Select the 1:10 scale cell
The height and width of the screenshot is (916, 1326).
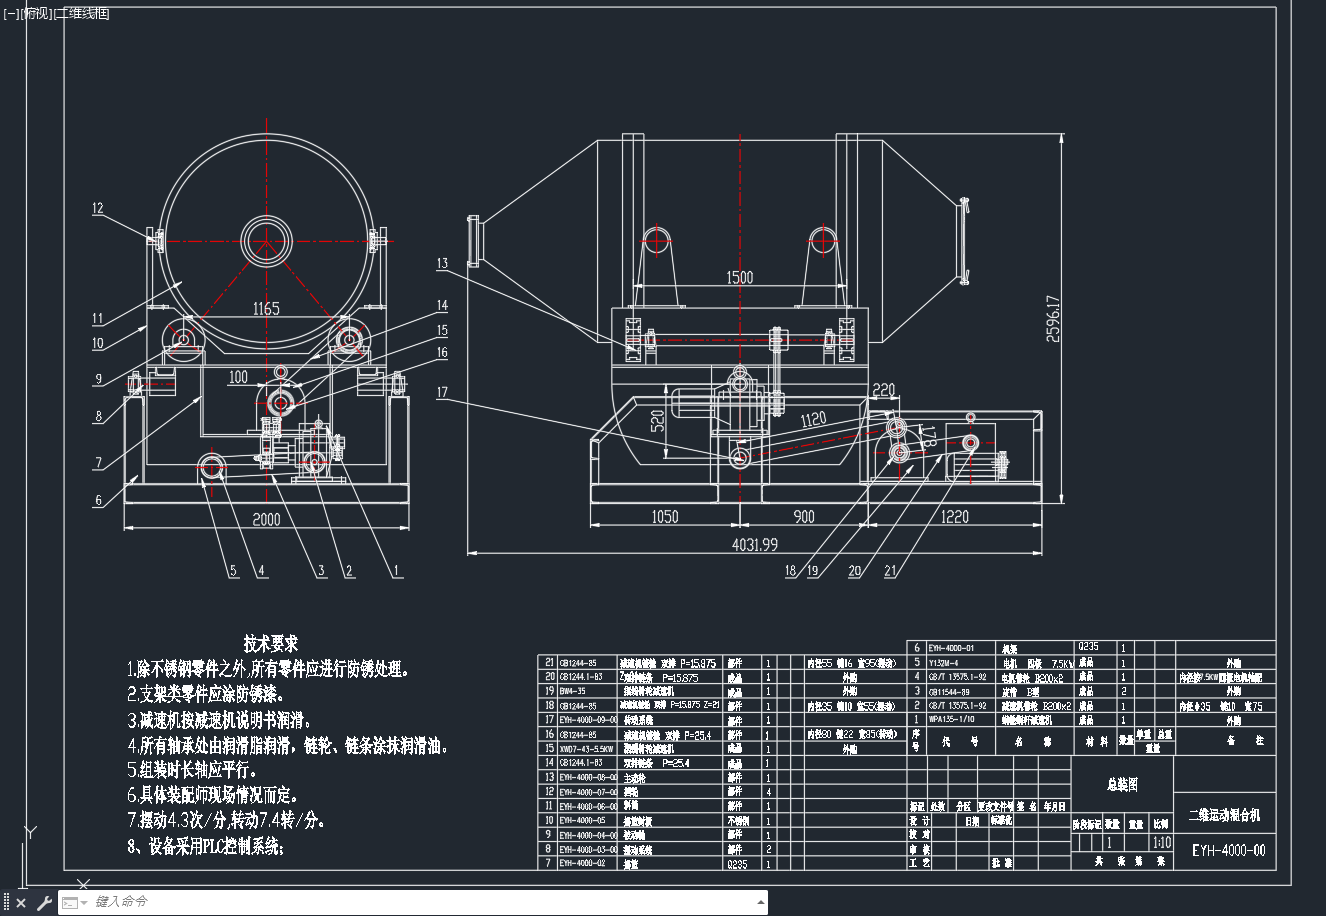click(x=1161, y=843)
